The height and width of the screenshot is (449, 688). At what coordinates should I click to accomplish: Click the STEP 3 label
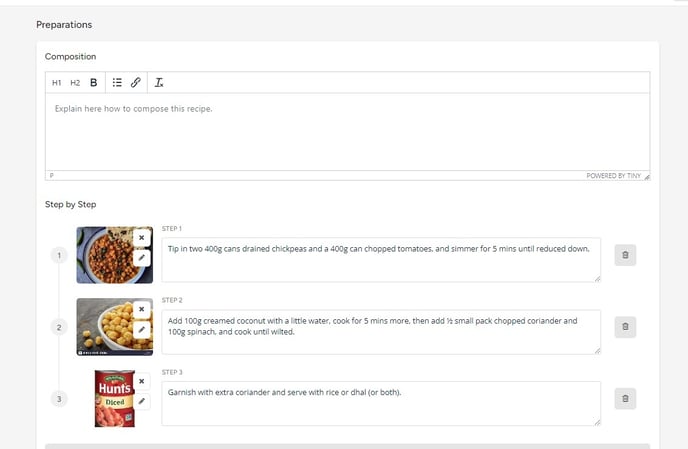[x=172, y=372]
